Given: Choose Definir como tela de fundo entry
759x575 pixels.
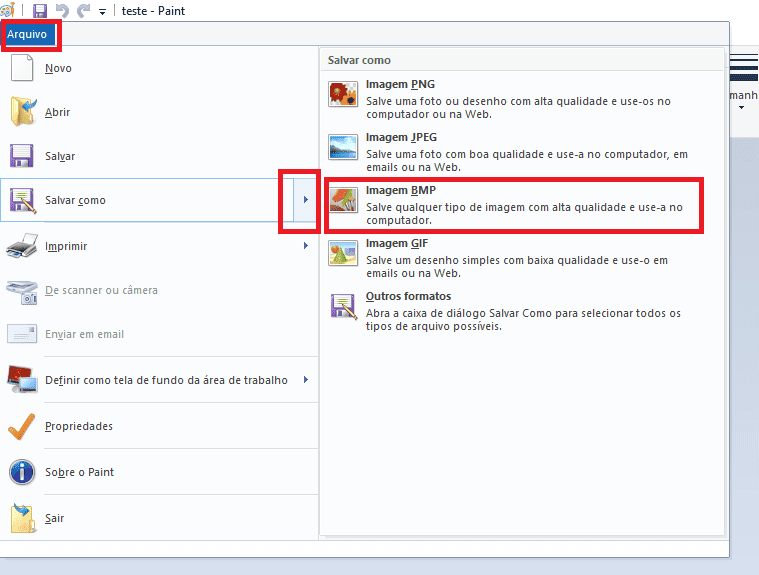Looking at the screenshot, I should point(159,380).
